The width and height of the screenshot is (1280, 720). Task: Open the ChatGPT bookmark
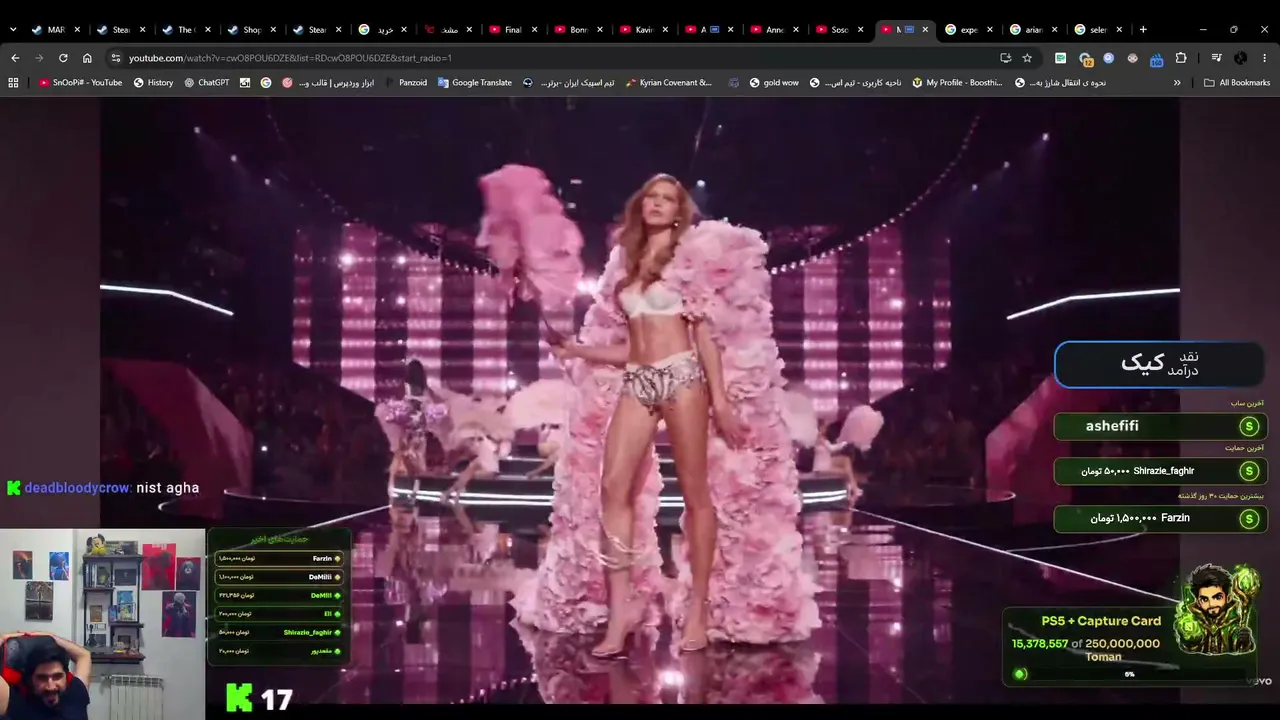206,83
